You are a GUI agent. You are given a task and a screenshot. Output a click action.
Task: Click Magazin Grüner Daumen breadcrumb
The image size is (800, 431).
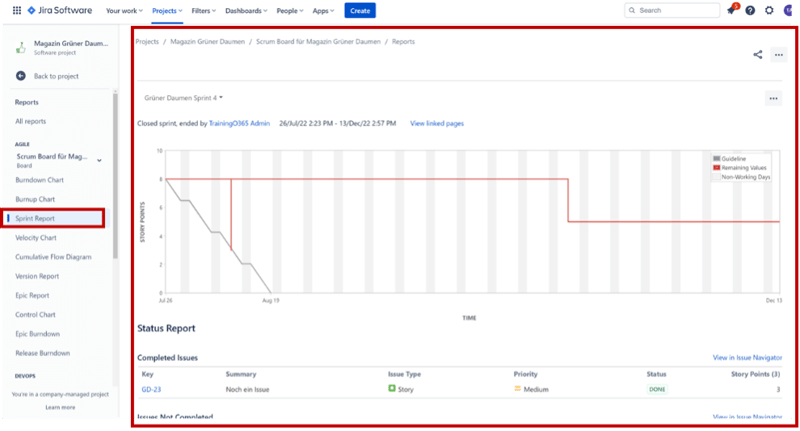tap(207, 42)
